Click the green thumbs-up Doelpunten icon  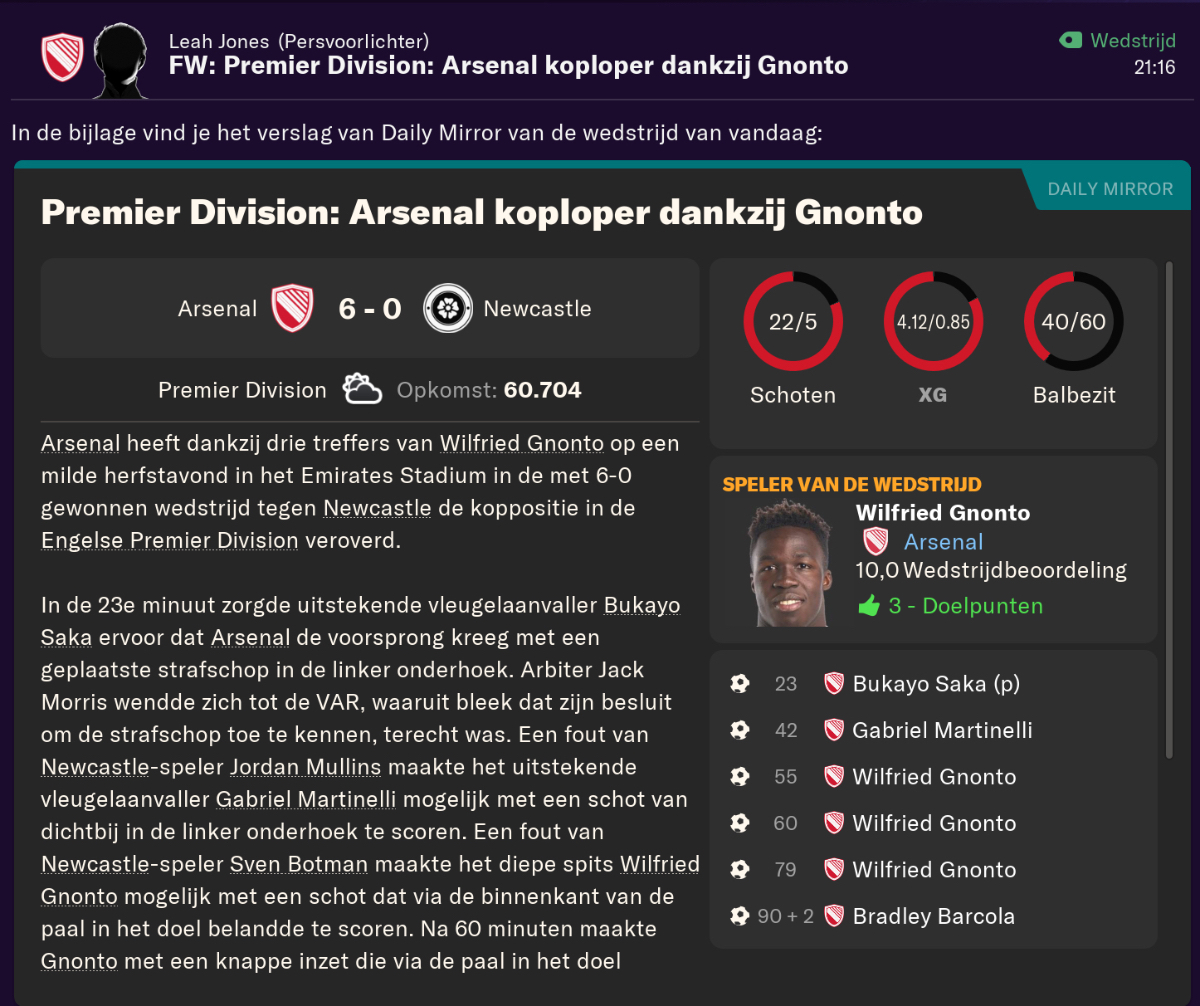tap(869, 606)
